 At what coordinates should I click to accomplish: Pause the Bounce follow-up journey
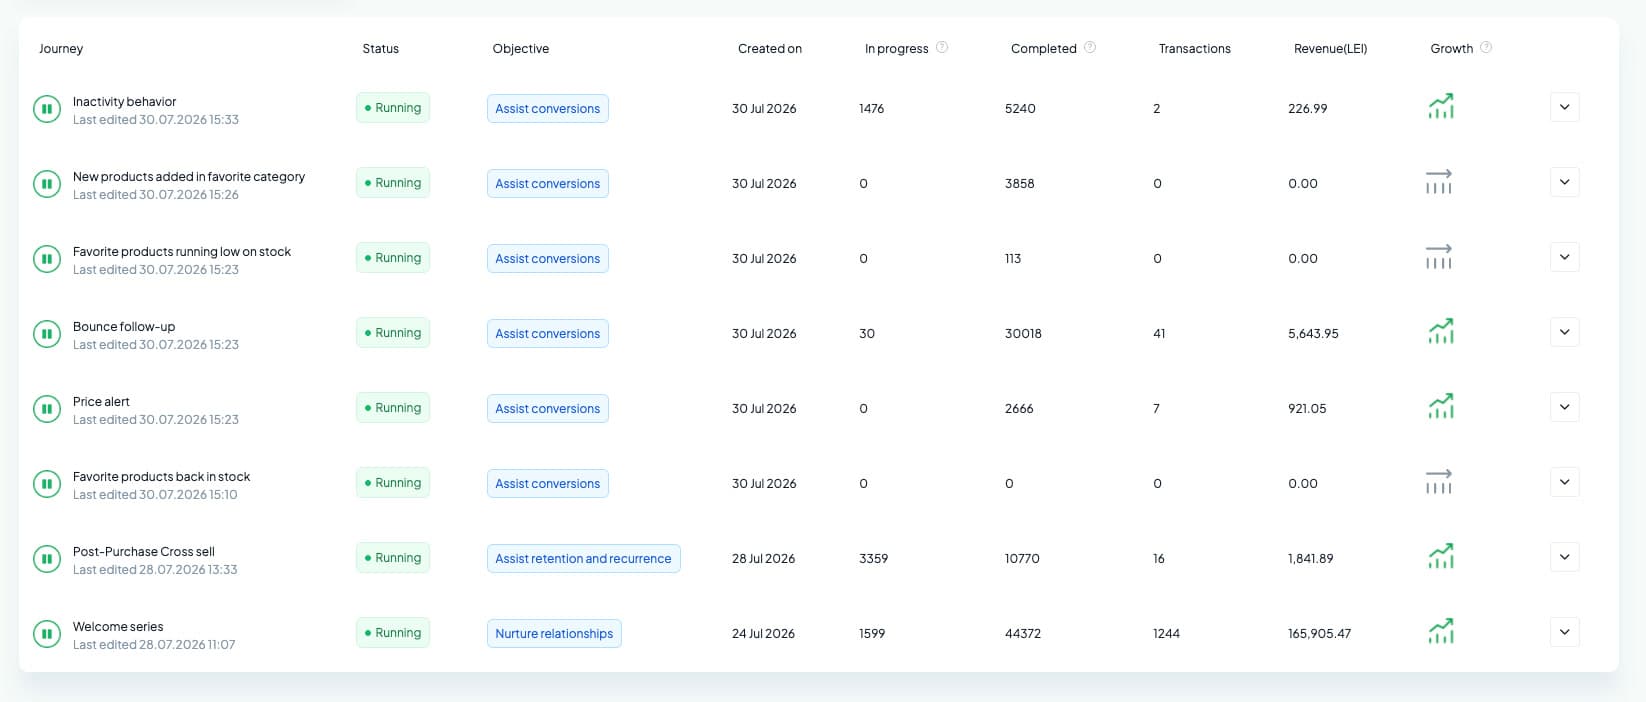click(x=47, y=333)
